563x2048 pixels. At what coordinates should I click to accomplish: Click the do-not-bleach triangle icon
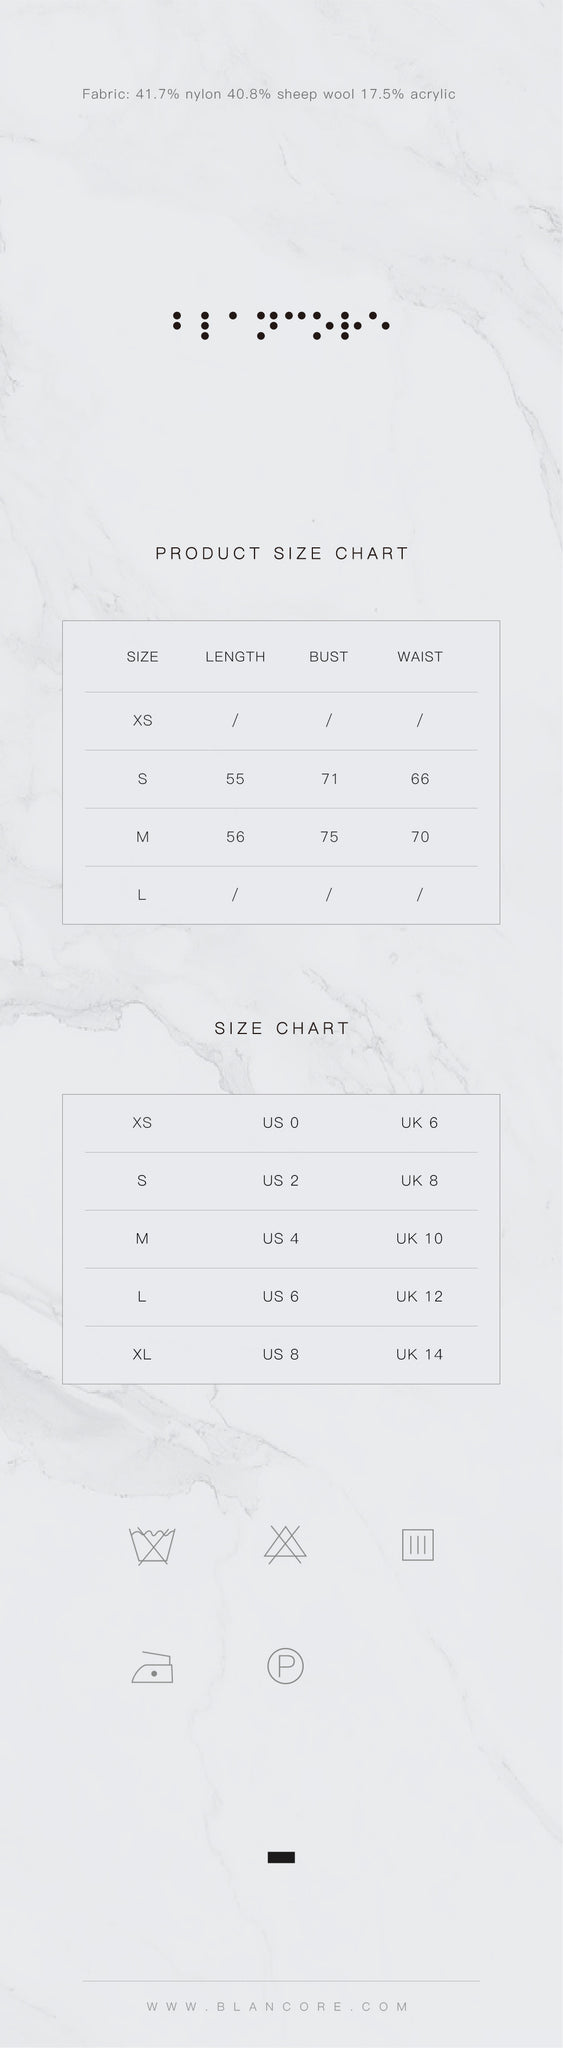[x=285, y=1545]
